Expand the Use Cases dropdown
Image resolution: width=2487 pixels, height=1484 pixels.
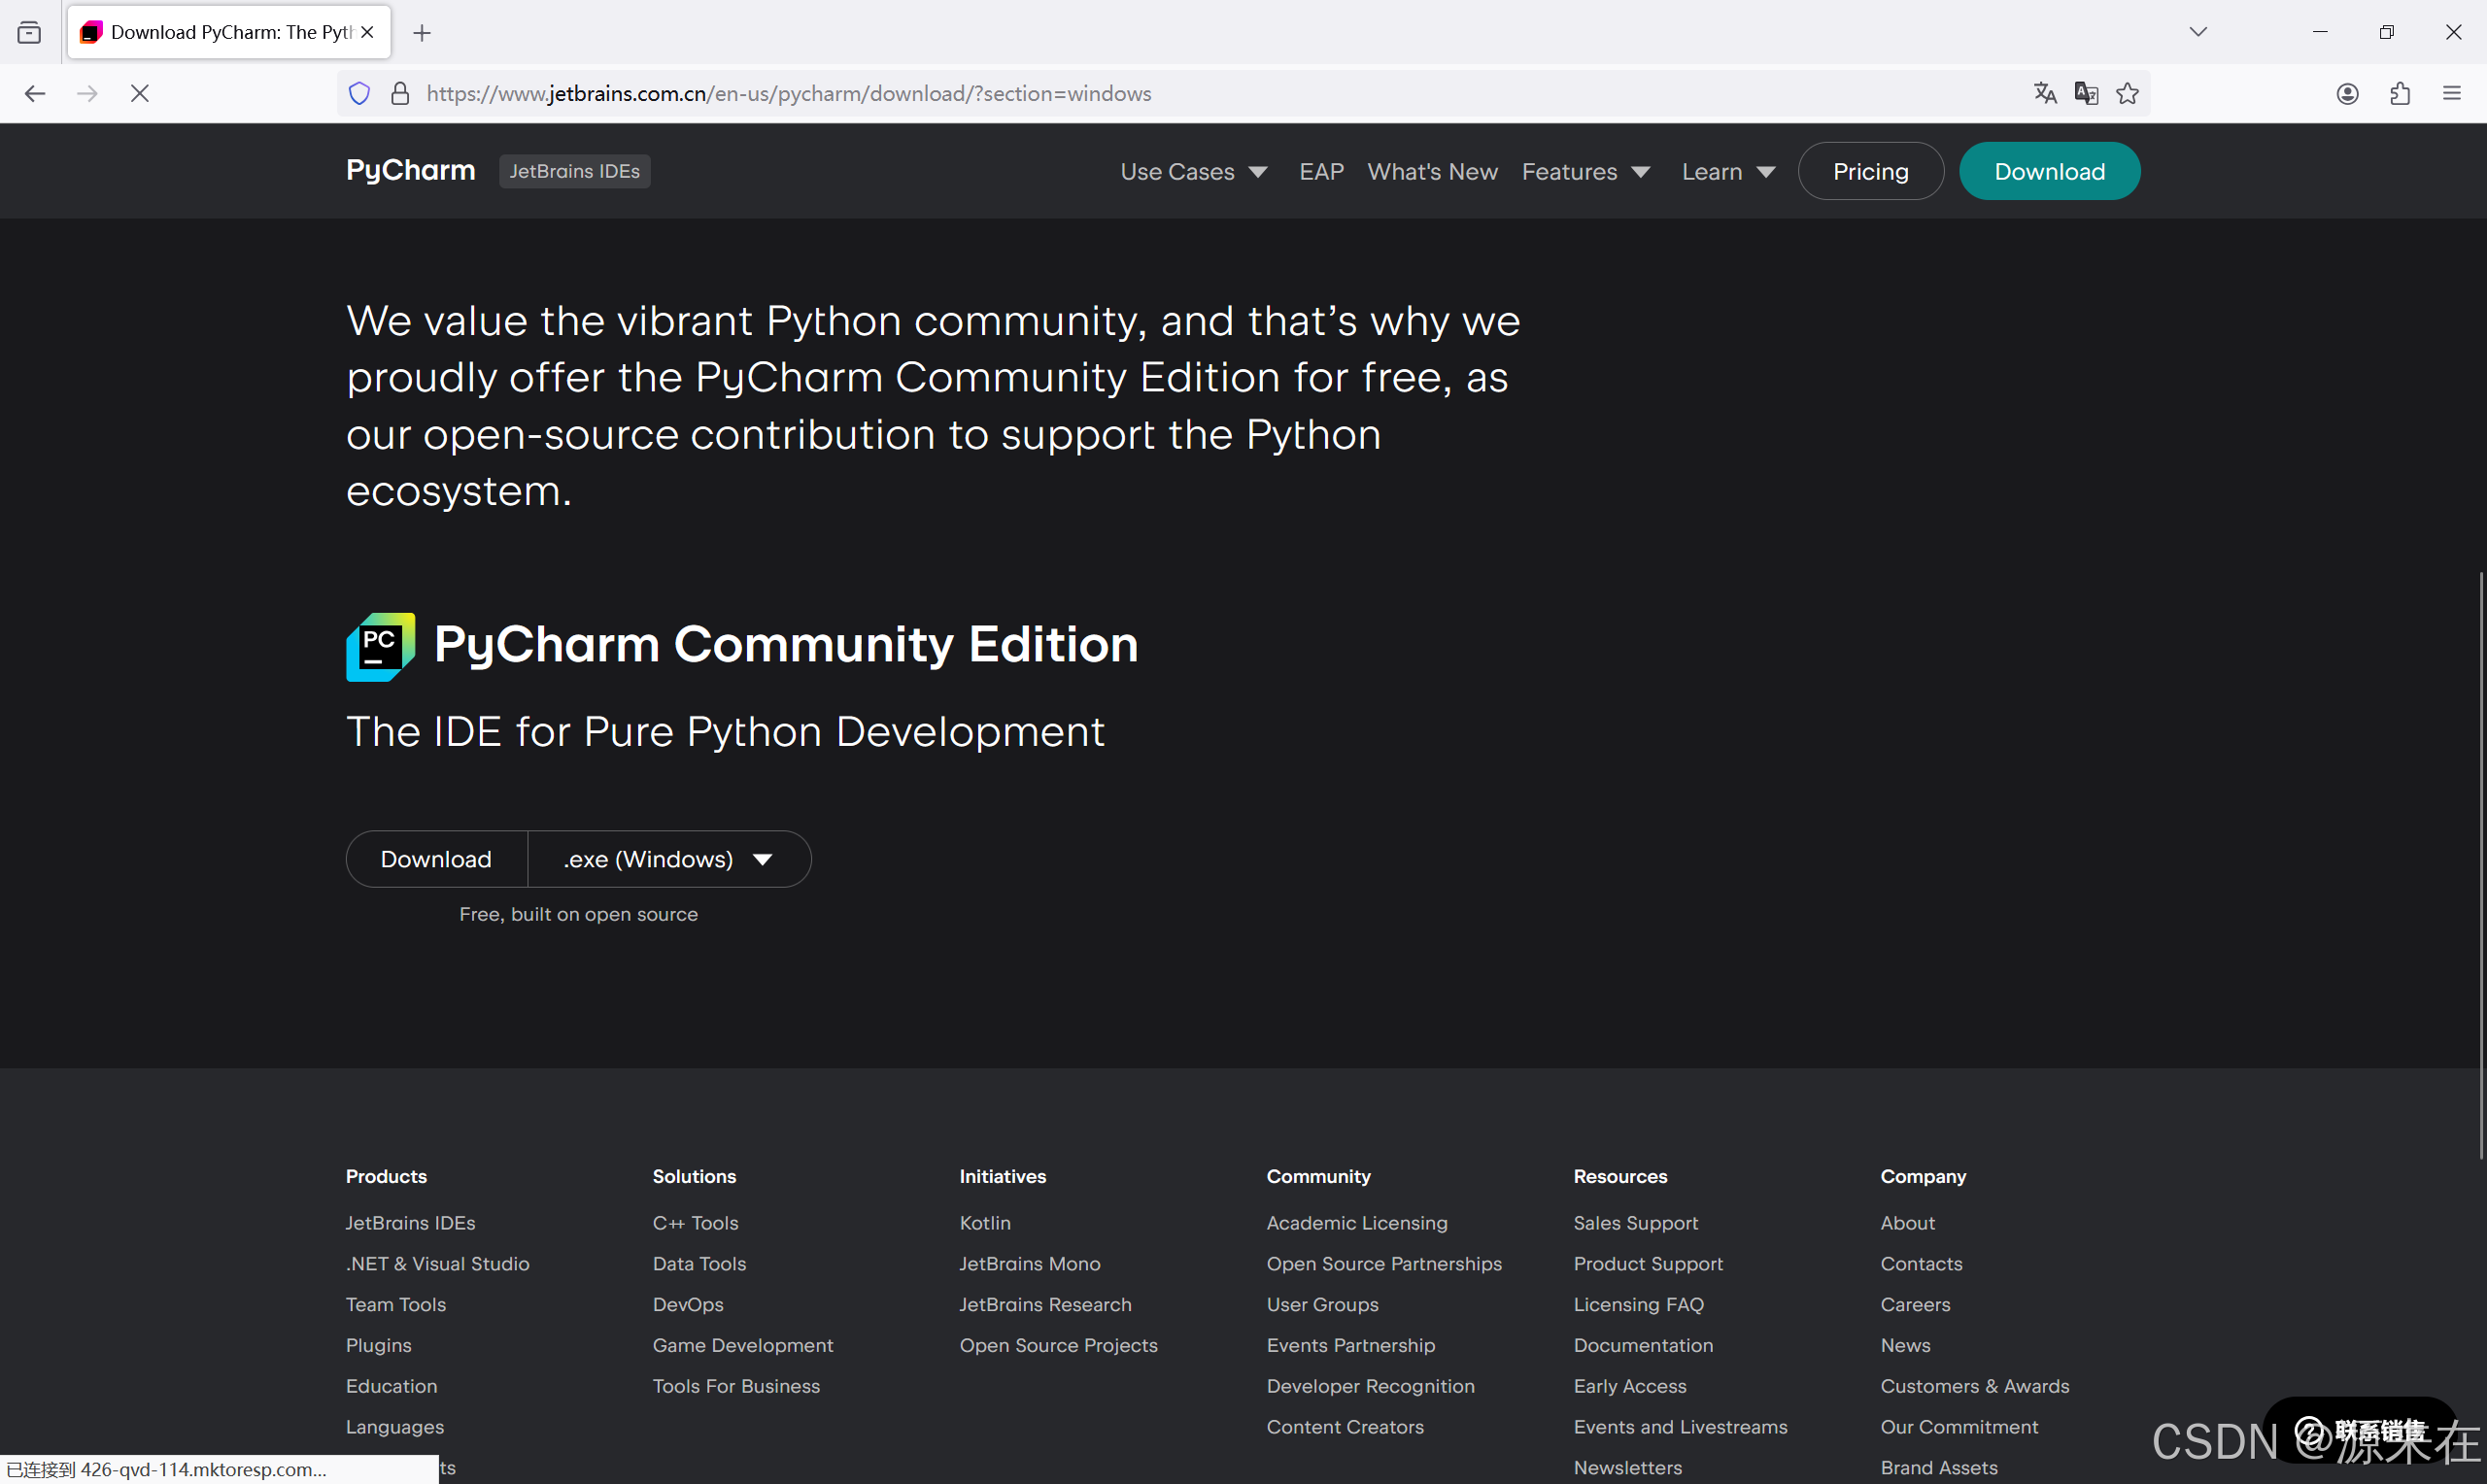[1193, 171]
